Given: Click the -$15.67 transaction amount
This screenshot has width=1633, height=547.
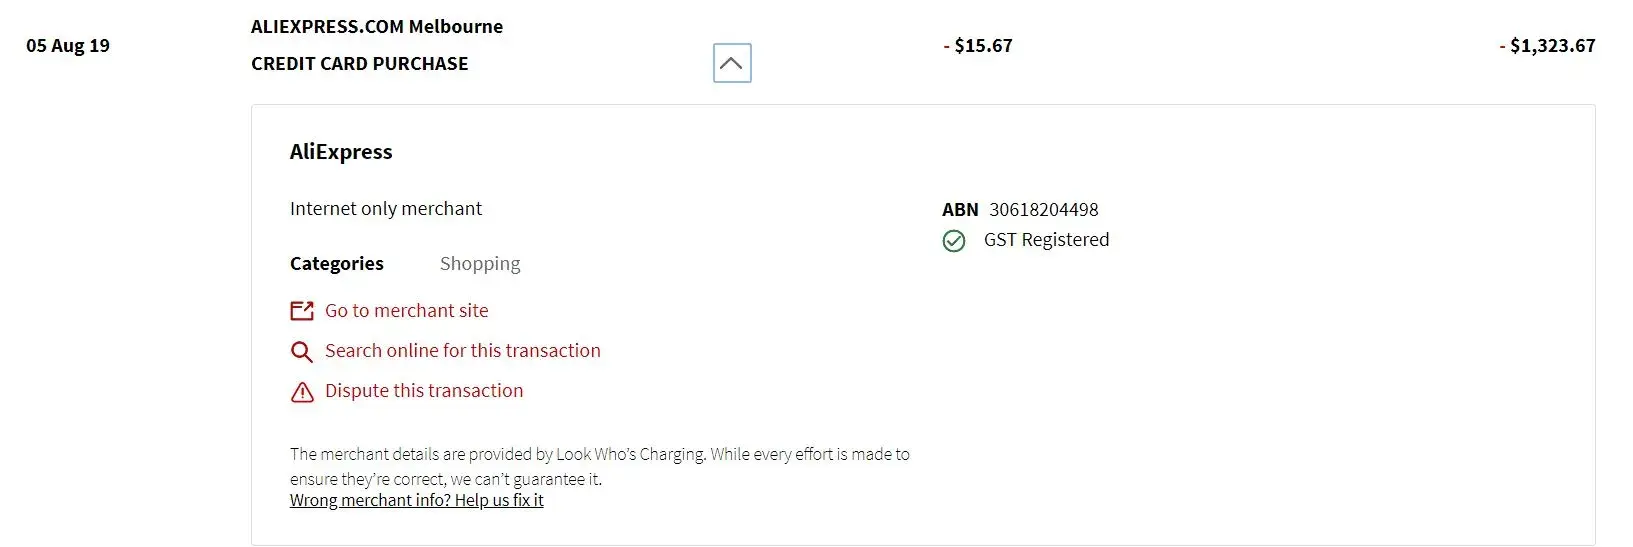Looking at the screenshot, I should pos(978,46).
